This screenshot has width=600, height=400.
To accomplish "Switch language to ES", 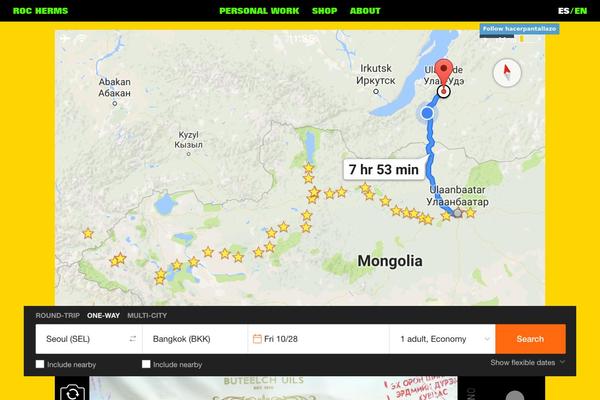I will point(563,11).
